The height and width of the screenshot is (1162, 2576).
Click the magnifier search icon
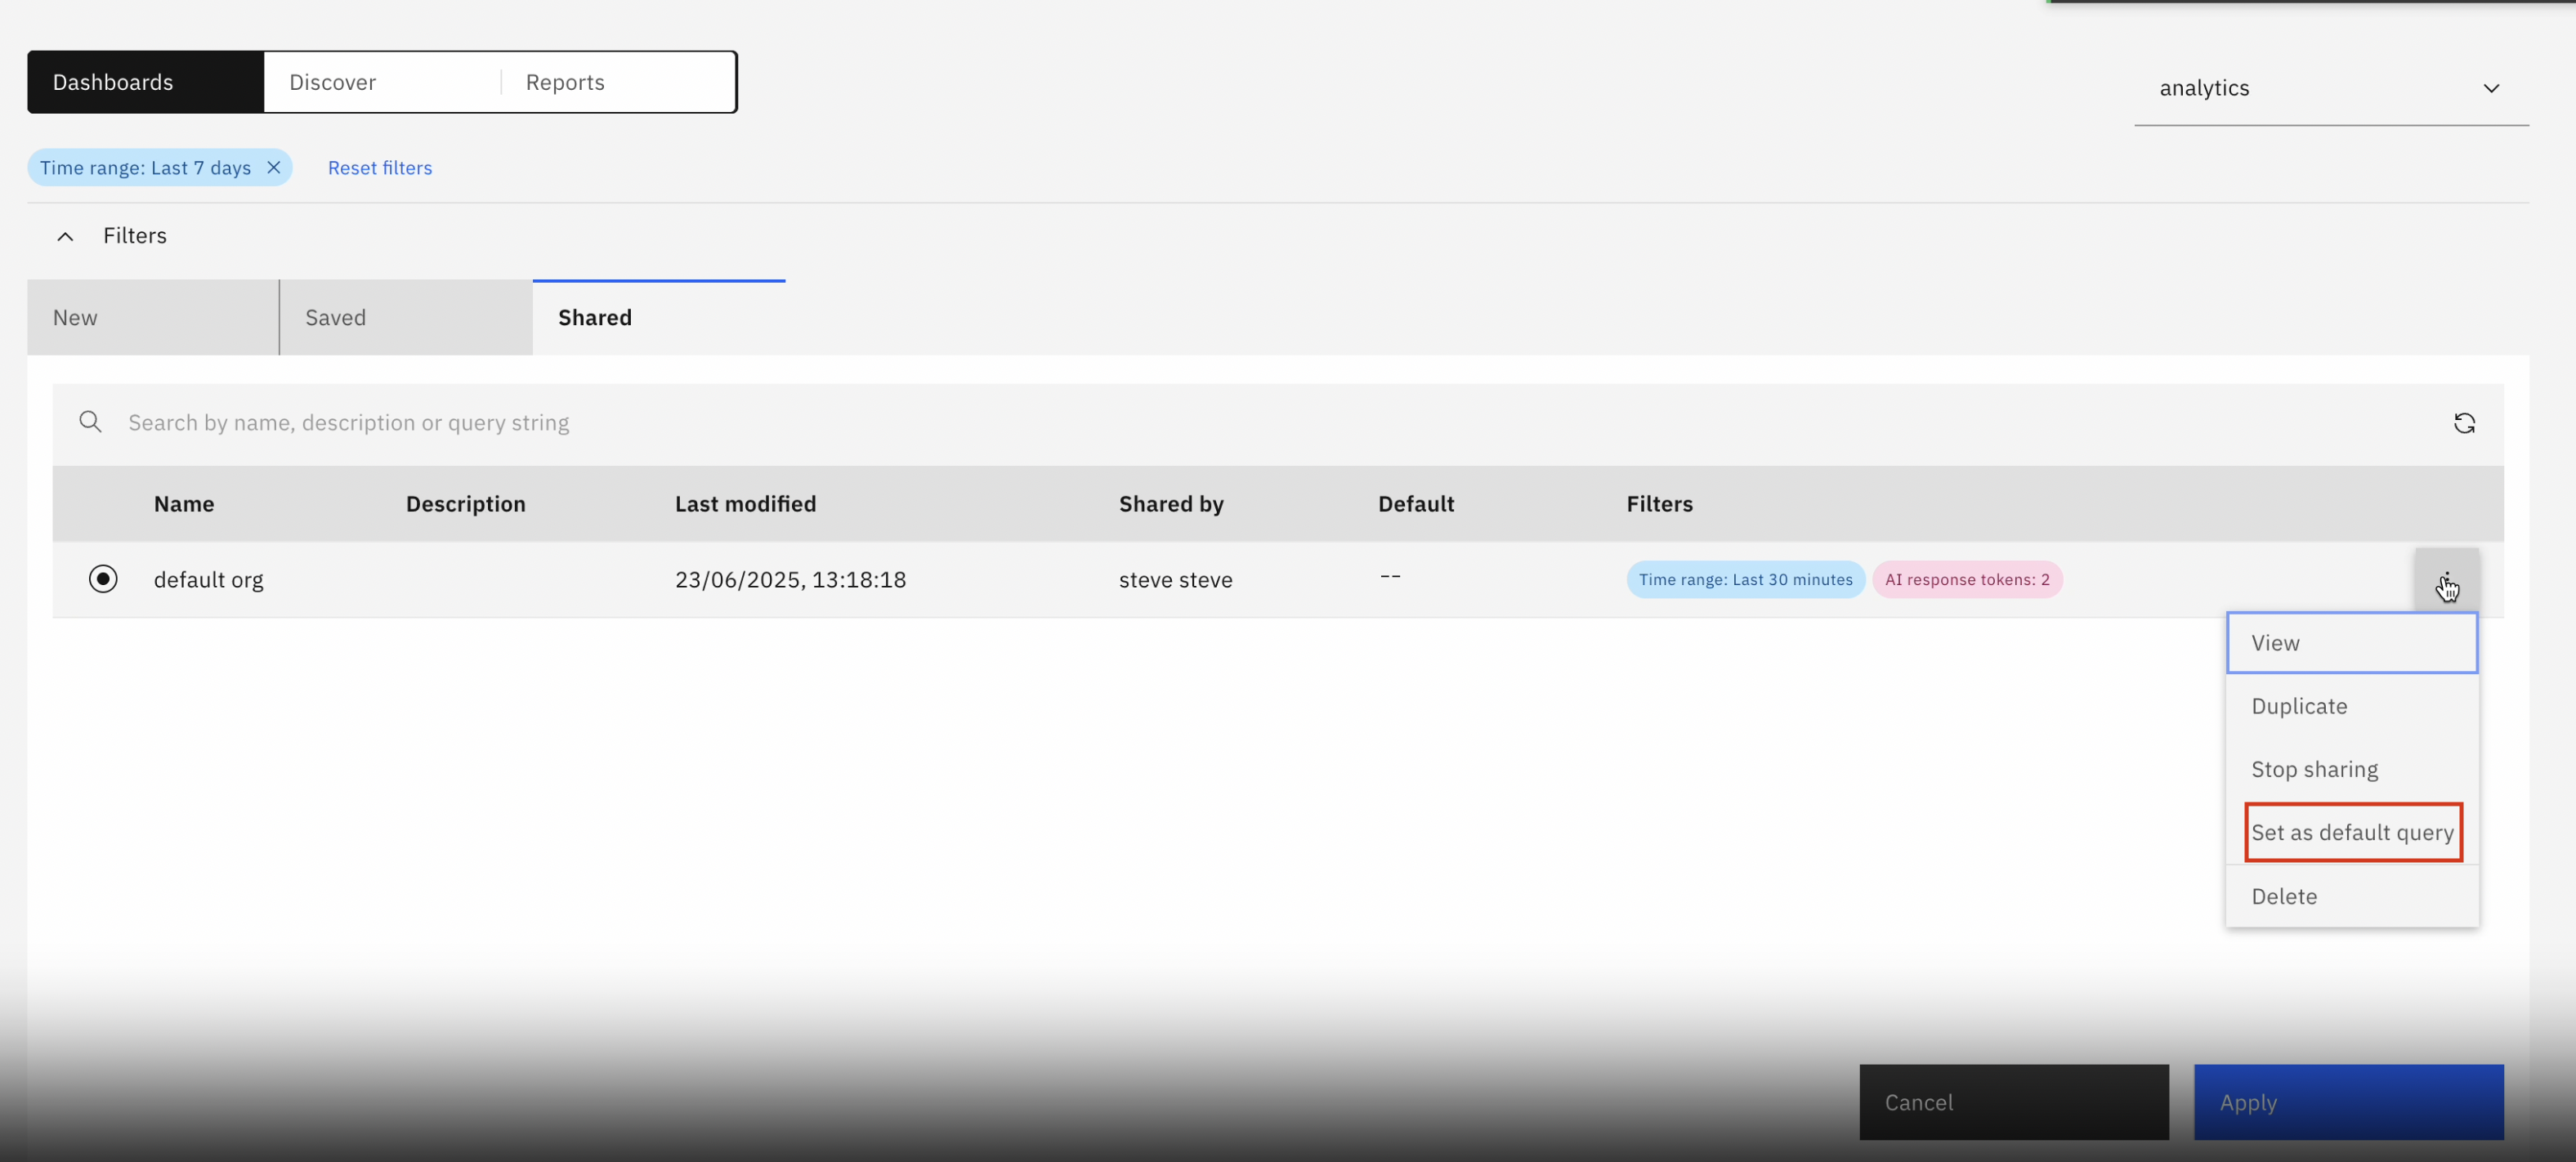(90, 422)
